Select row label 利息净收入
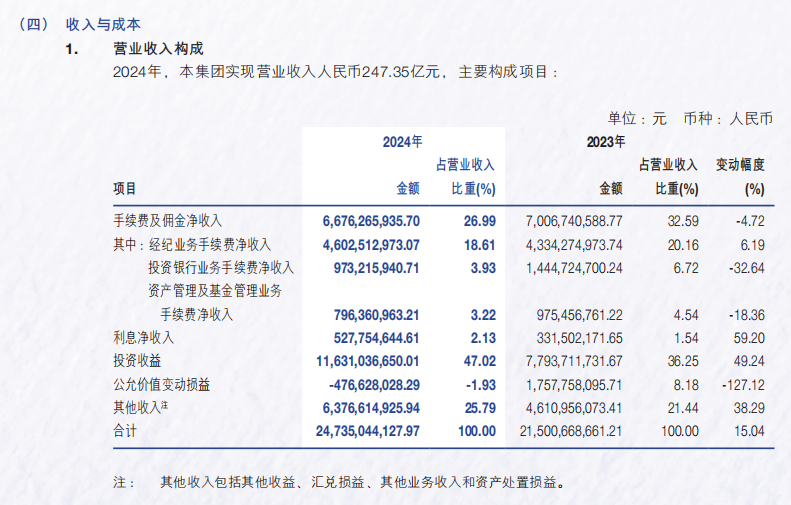791x505 pixels. (x=143, y=338)
